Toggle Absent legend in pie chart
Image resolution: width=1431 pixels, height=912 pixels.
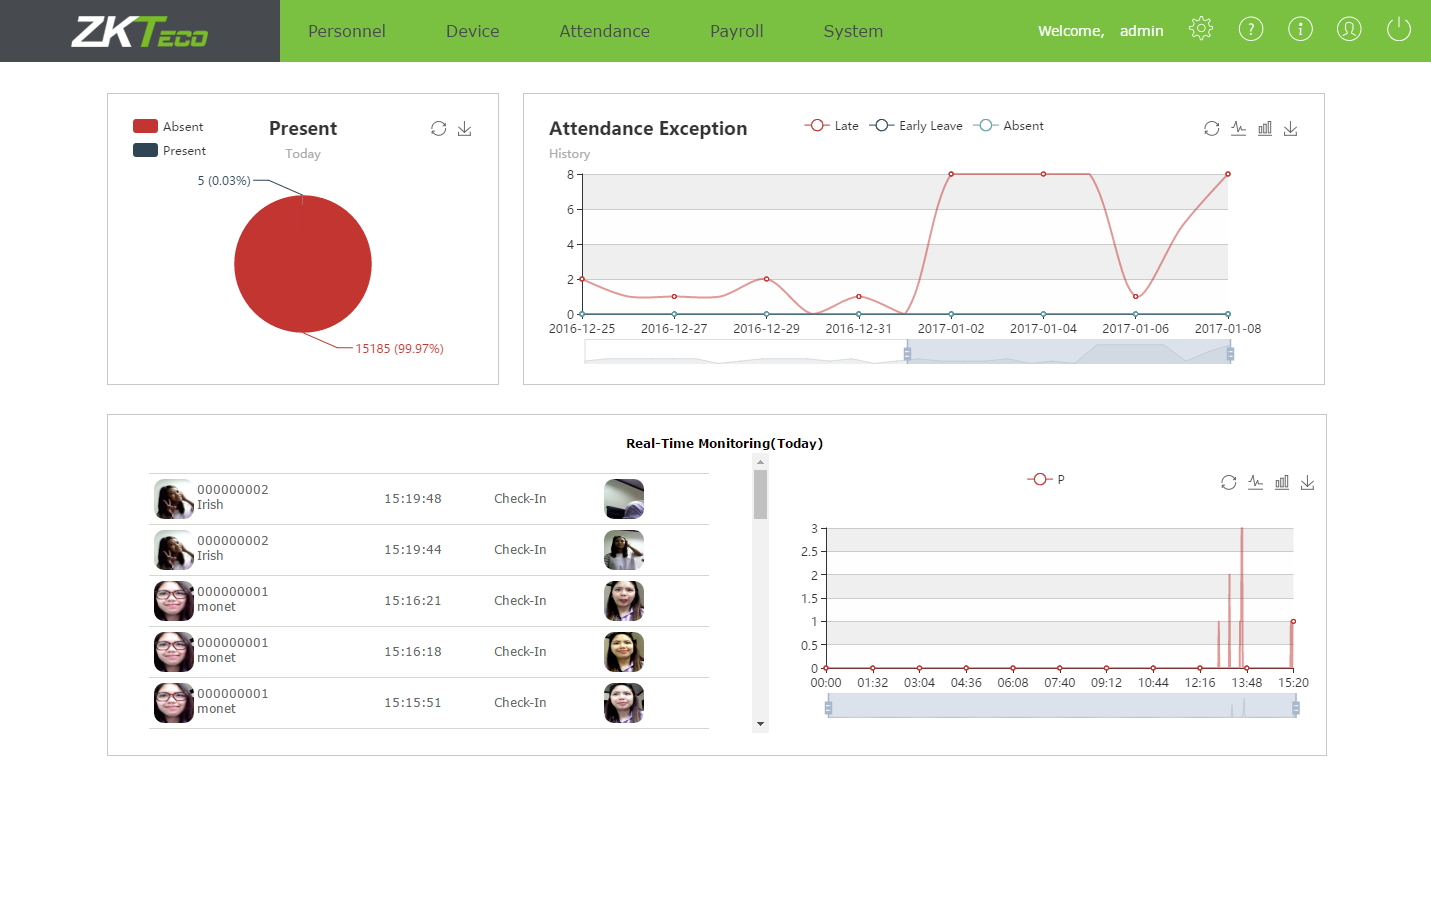[x=168, y=127]
